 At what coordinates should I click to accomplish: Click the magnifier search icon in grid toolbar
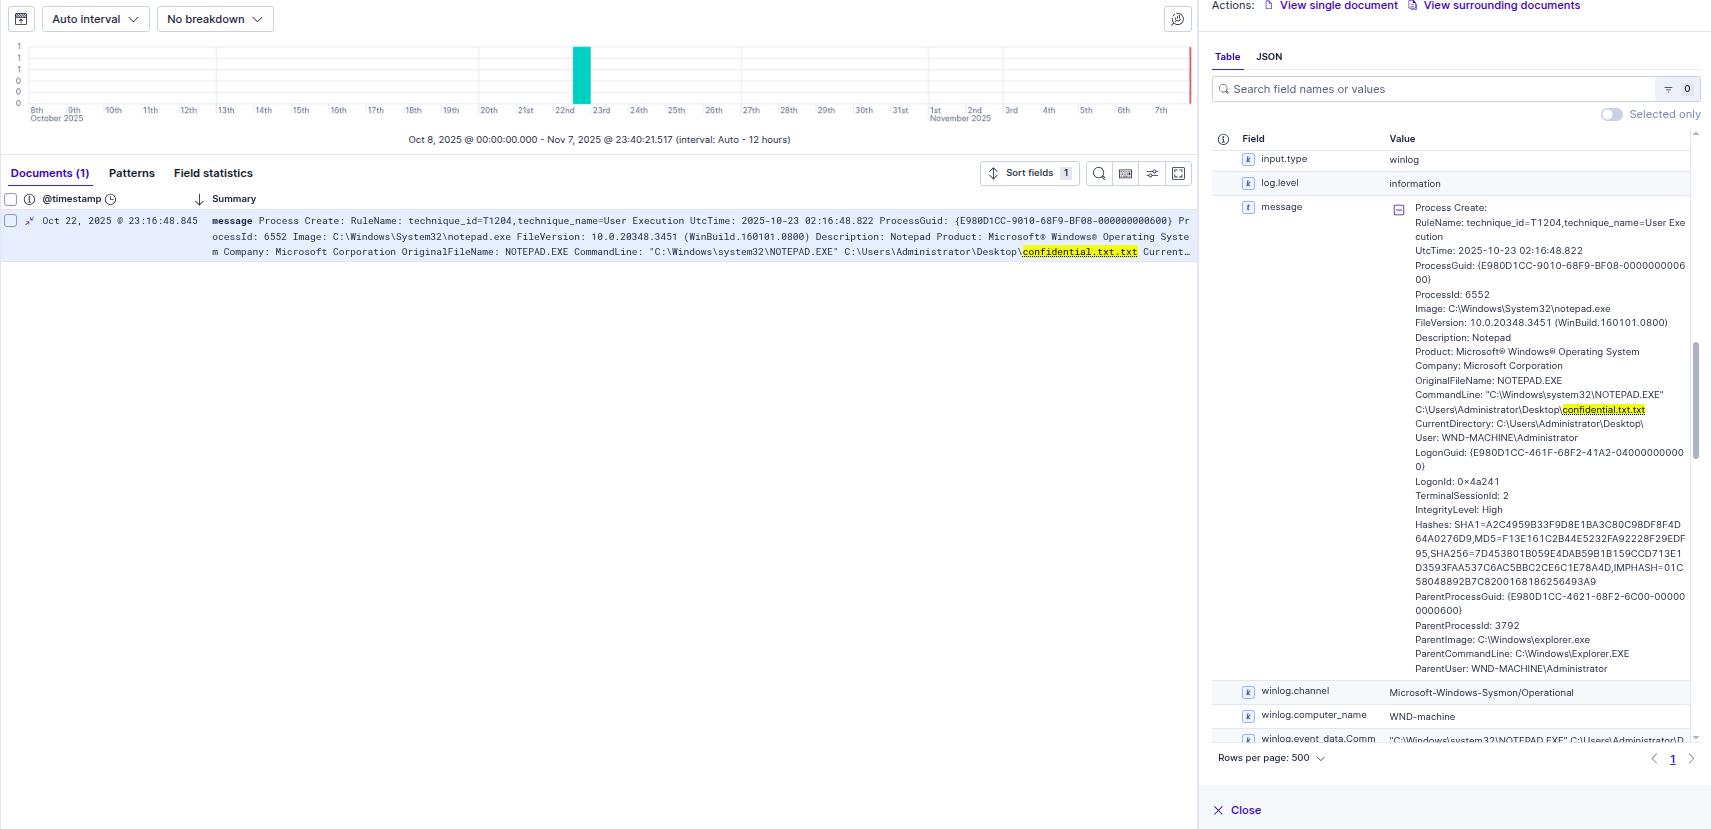coord(1099,174)
